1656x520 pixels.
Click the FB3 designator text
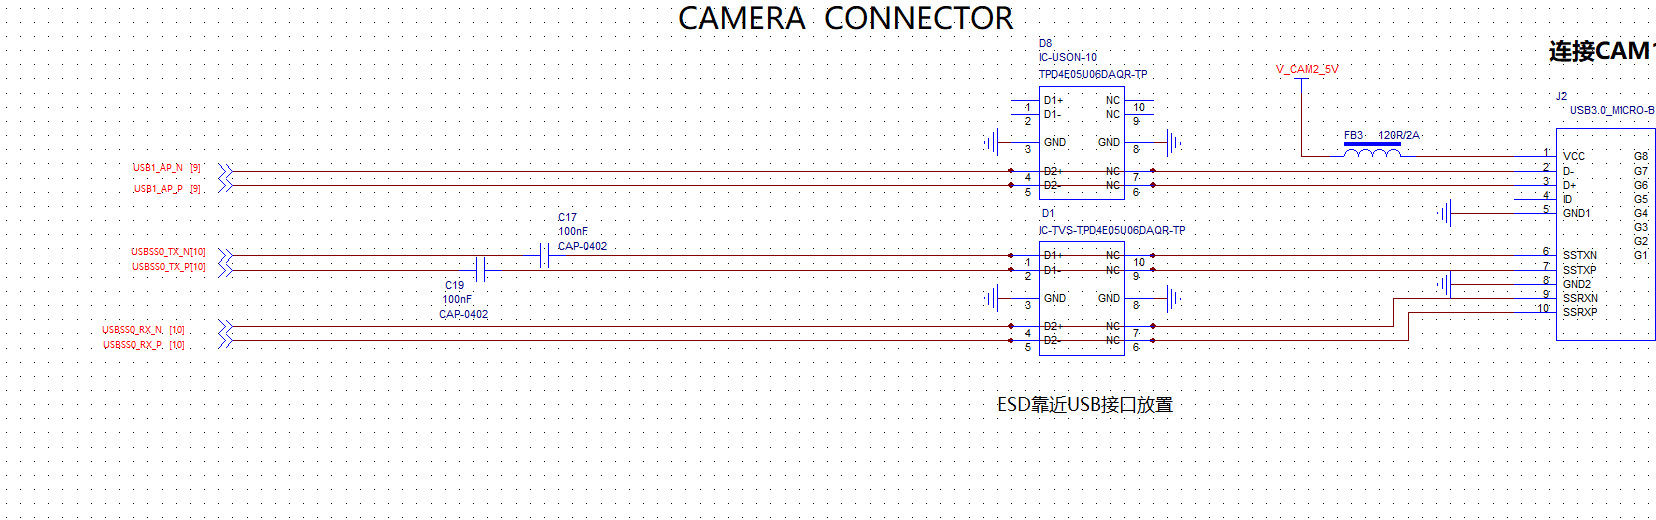1353,135
